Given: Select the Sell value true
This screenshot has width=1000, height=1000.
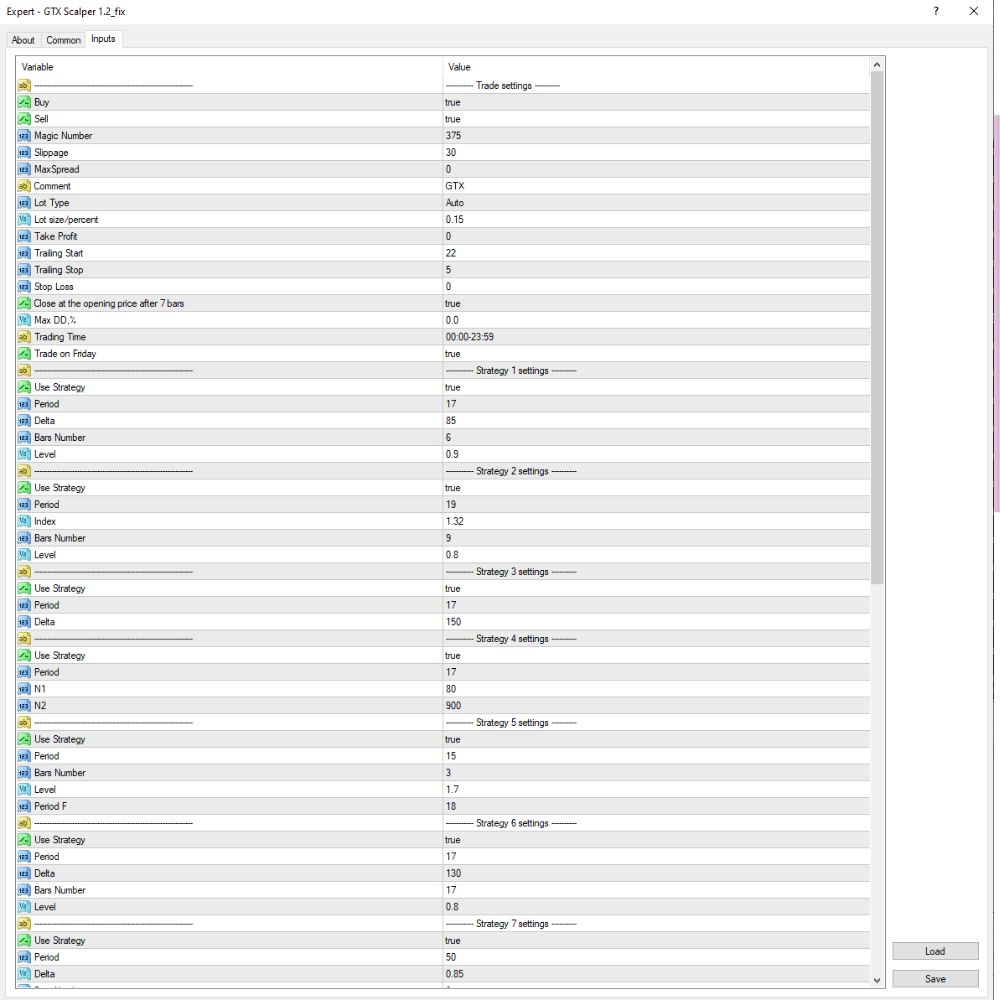Looking at the screenshot, I should [453, 119].
